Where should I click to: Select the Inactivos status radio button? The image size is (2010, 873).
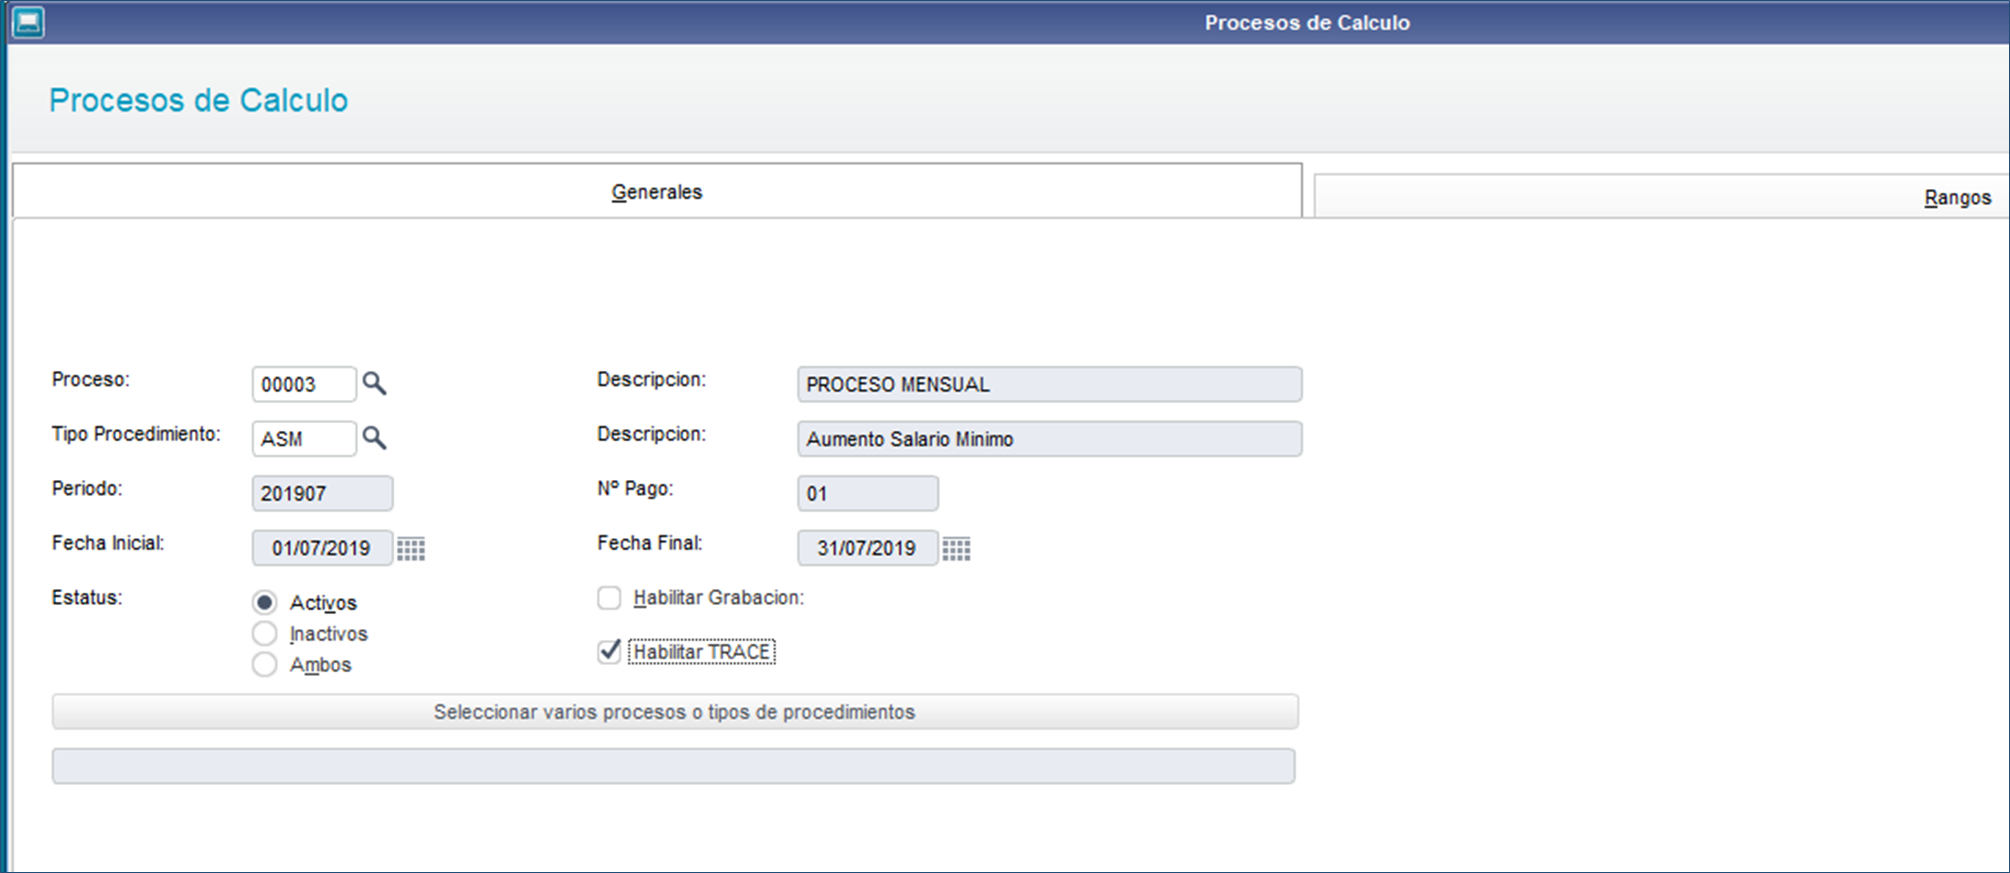tap(265, 633)
